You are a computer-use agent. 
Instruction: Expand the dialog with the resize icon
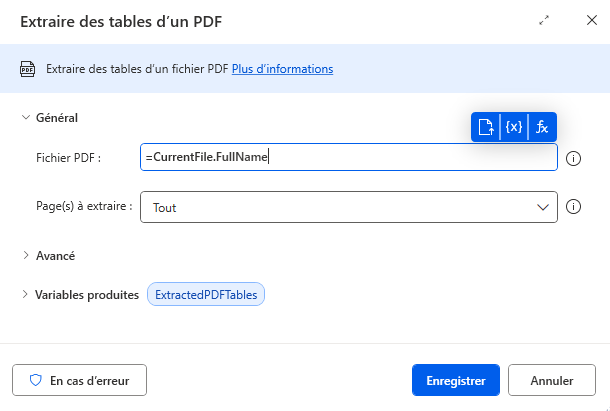click(544, 20)
